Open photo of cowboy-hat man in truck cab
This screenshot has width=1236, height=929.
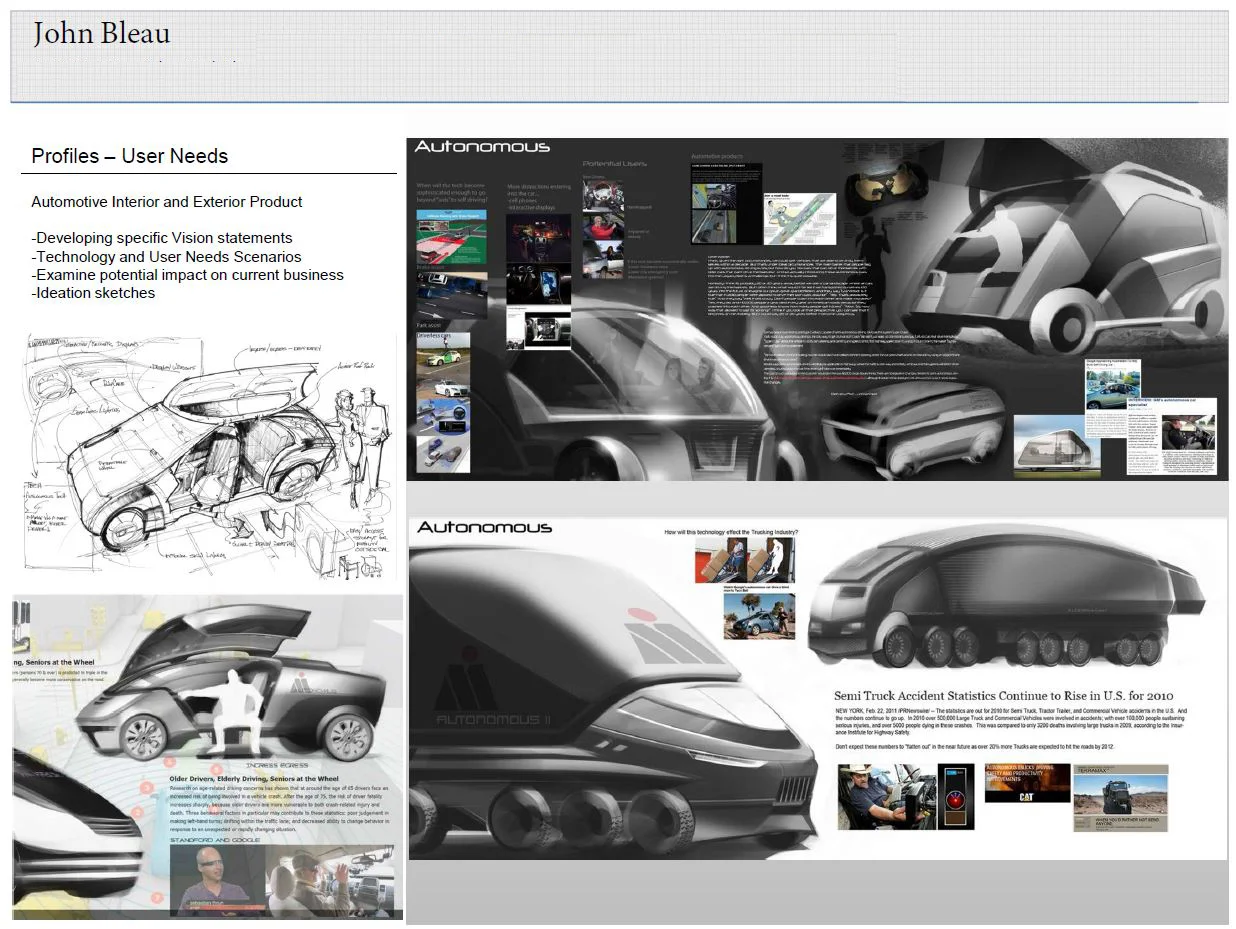887,796
